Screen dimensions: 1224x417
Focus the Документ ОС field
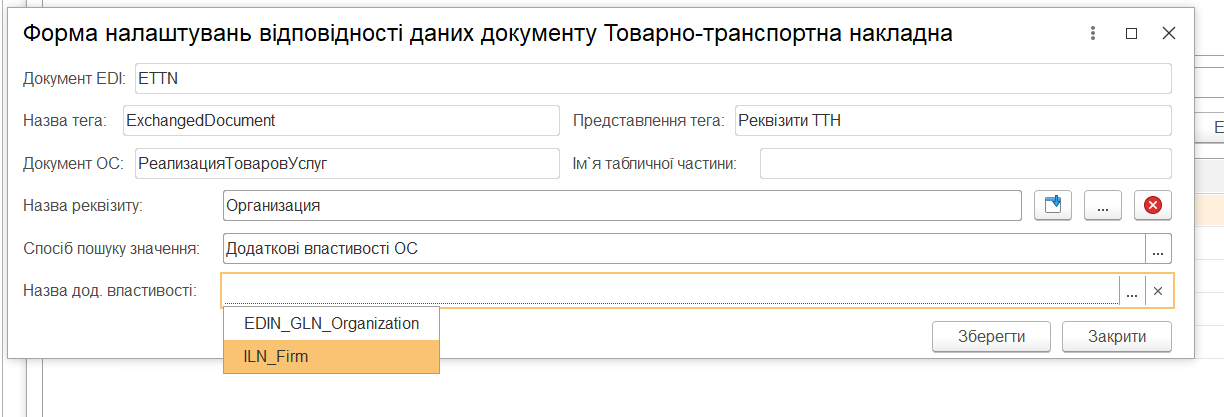tap(347, 163)
